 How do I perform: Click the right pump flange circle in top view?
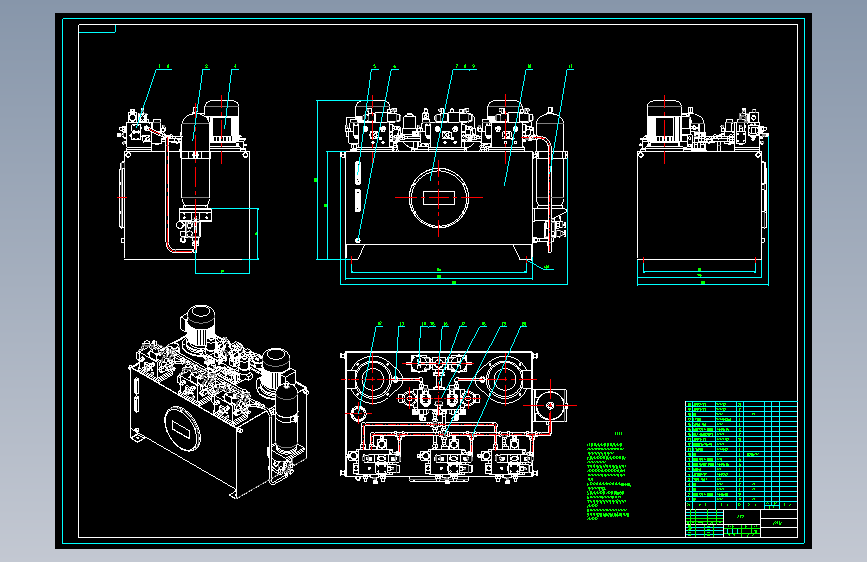[x=505, y=379]
